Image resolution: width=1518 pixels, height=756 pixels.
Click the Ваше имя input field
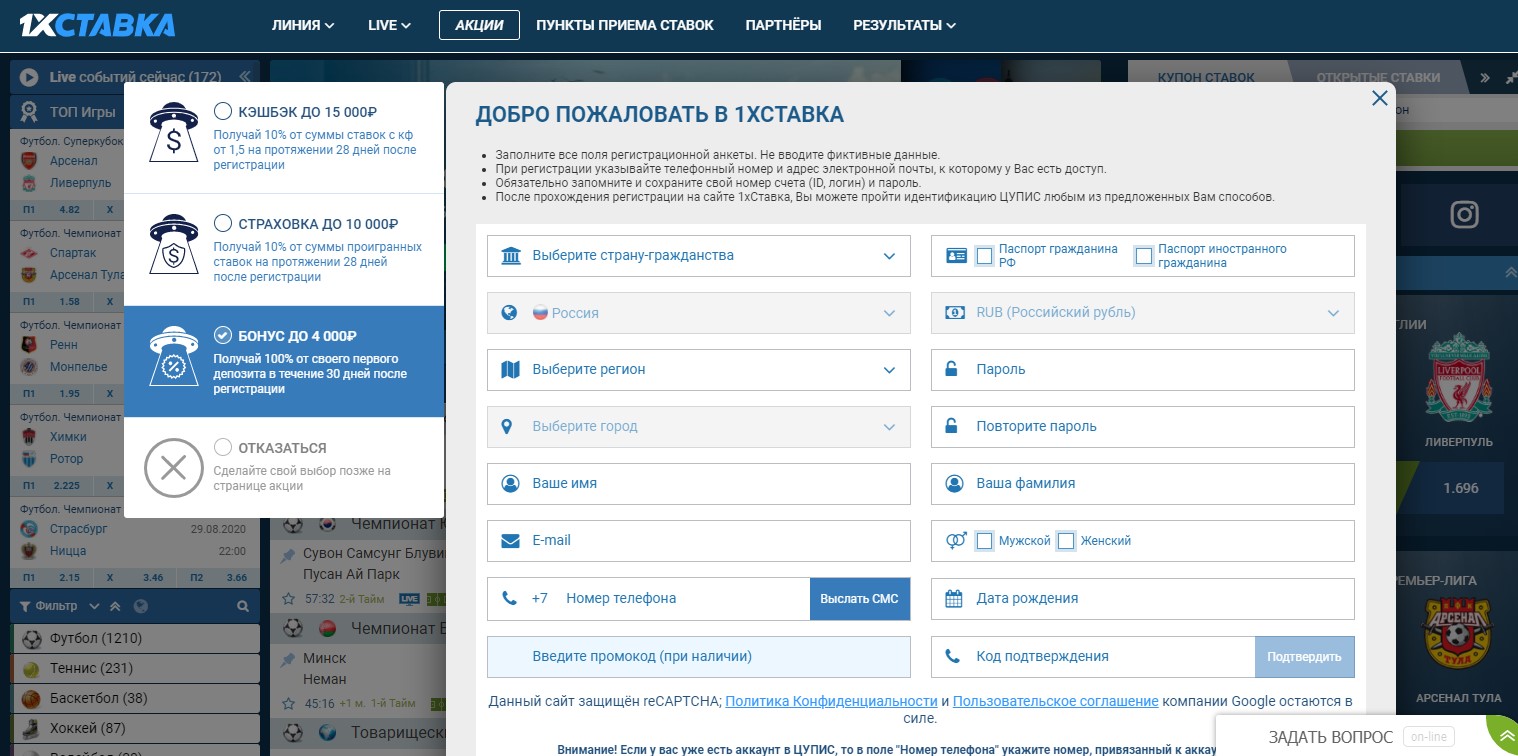coord(699,484)
